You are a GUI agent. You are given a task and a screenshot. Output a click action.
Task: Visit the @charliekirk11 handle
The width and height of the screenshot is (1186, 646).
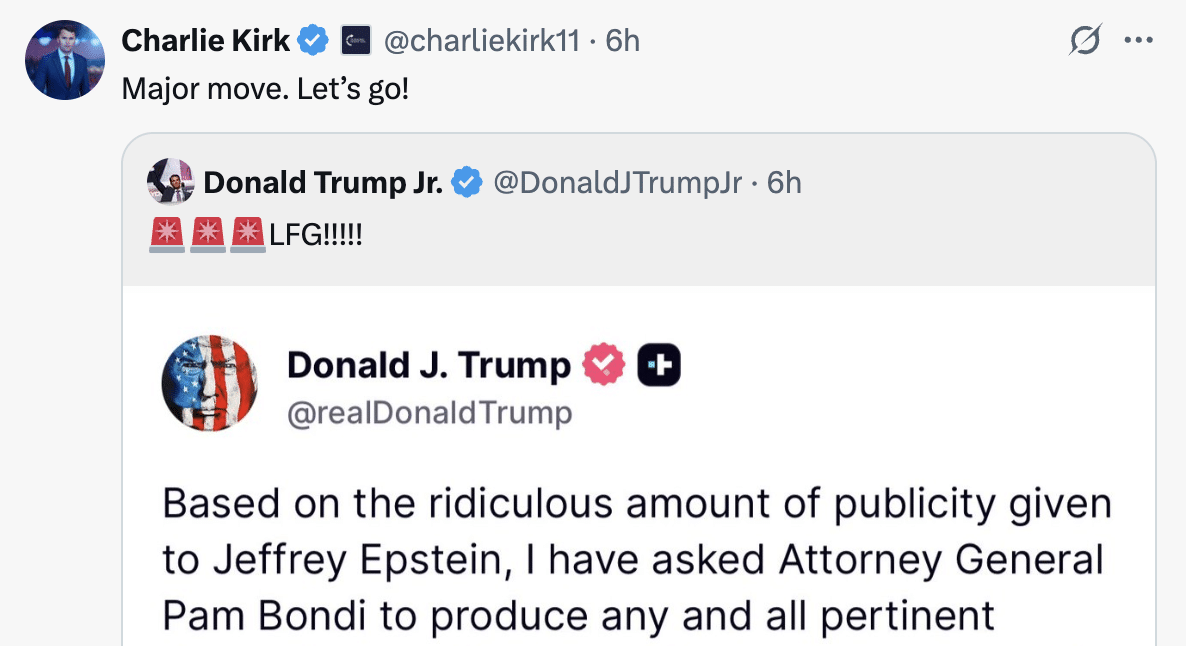(482, 41)
